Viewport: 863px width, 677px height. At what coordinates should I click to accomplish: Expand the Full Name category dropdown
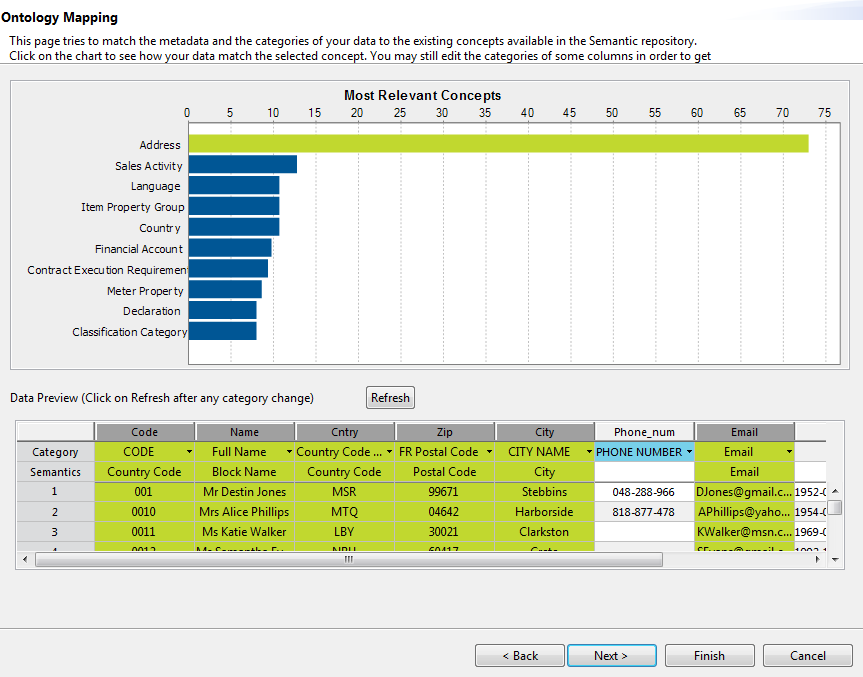point(289,452)
